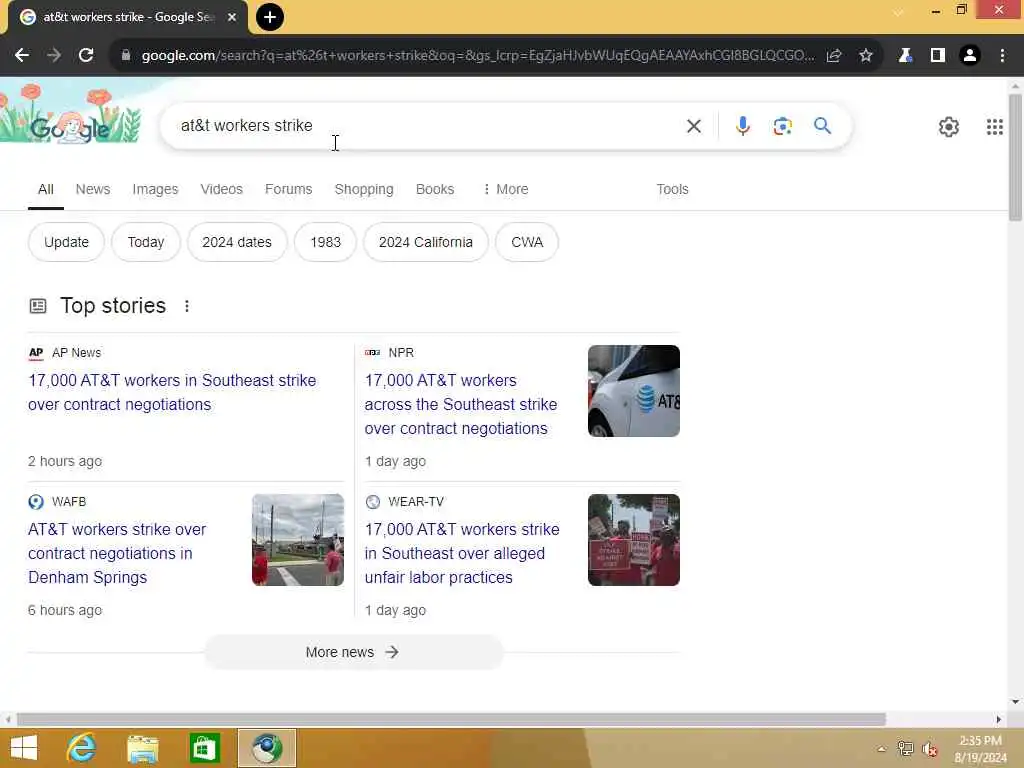The image size is (1024, 768).
Task: Switch to the Forums tab
Action: pyautogui.click(x=289, y=189)
